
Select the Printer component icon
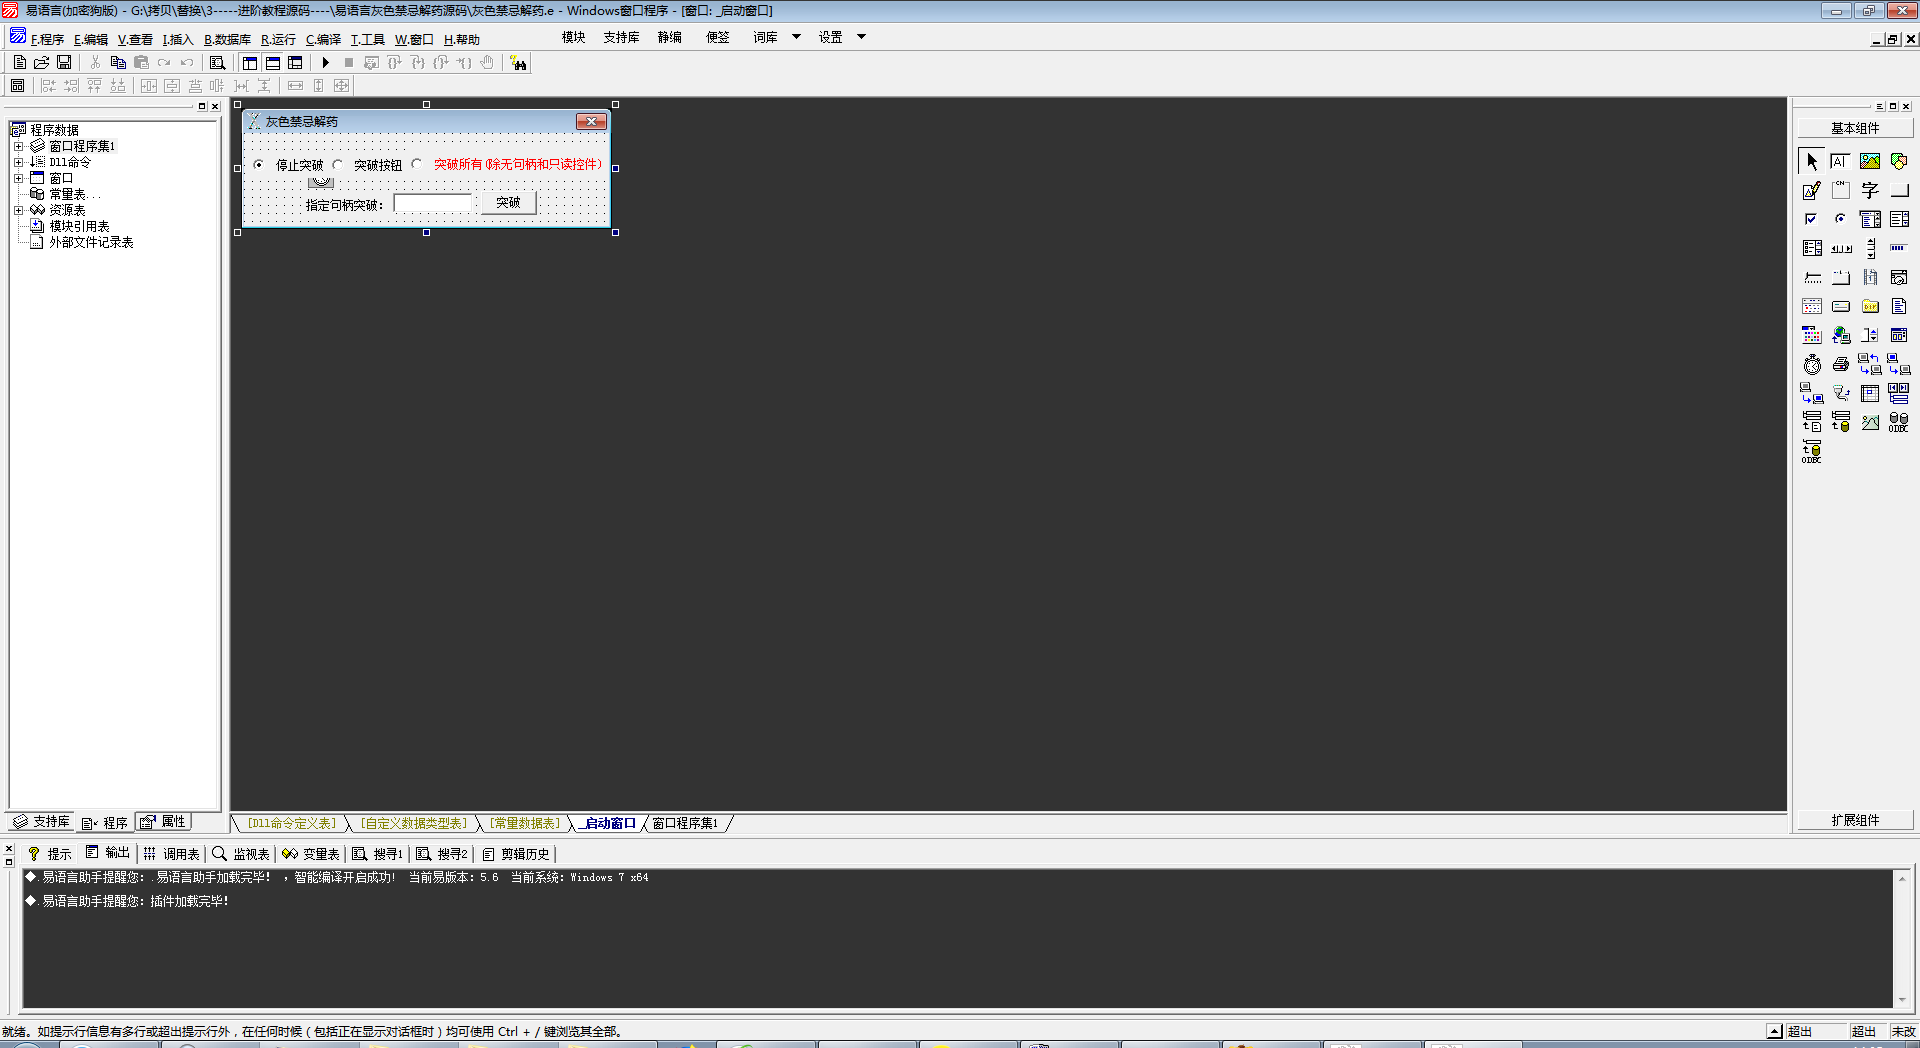click(x=1841, y=364)
